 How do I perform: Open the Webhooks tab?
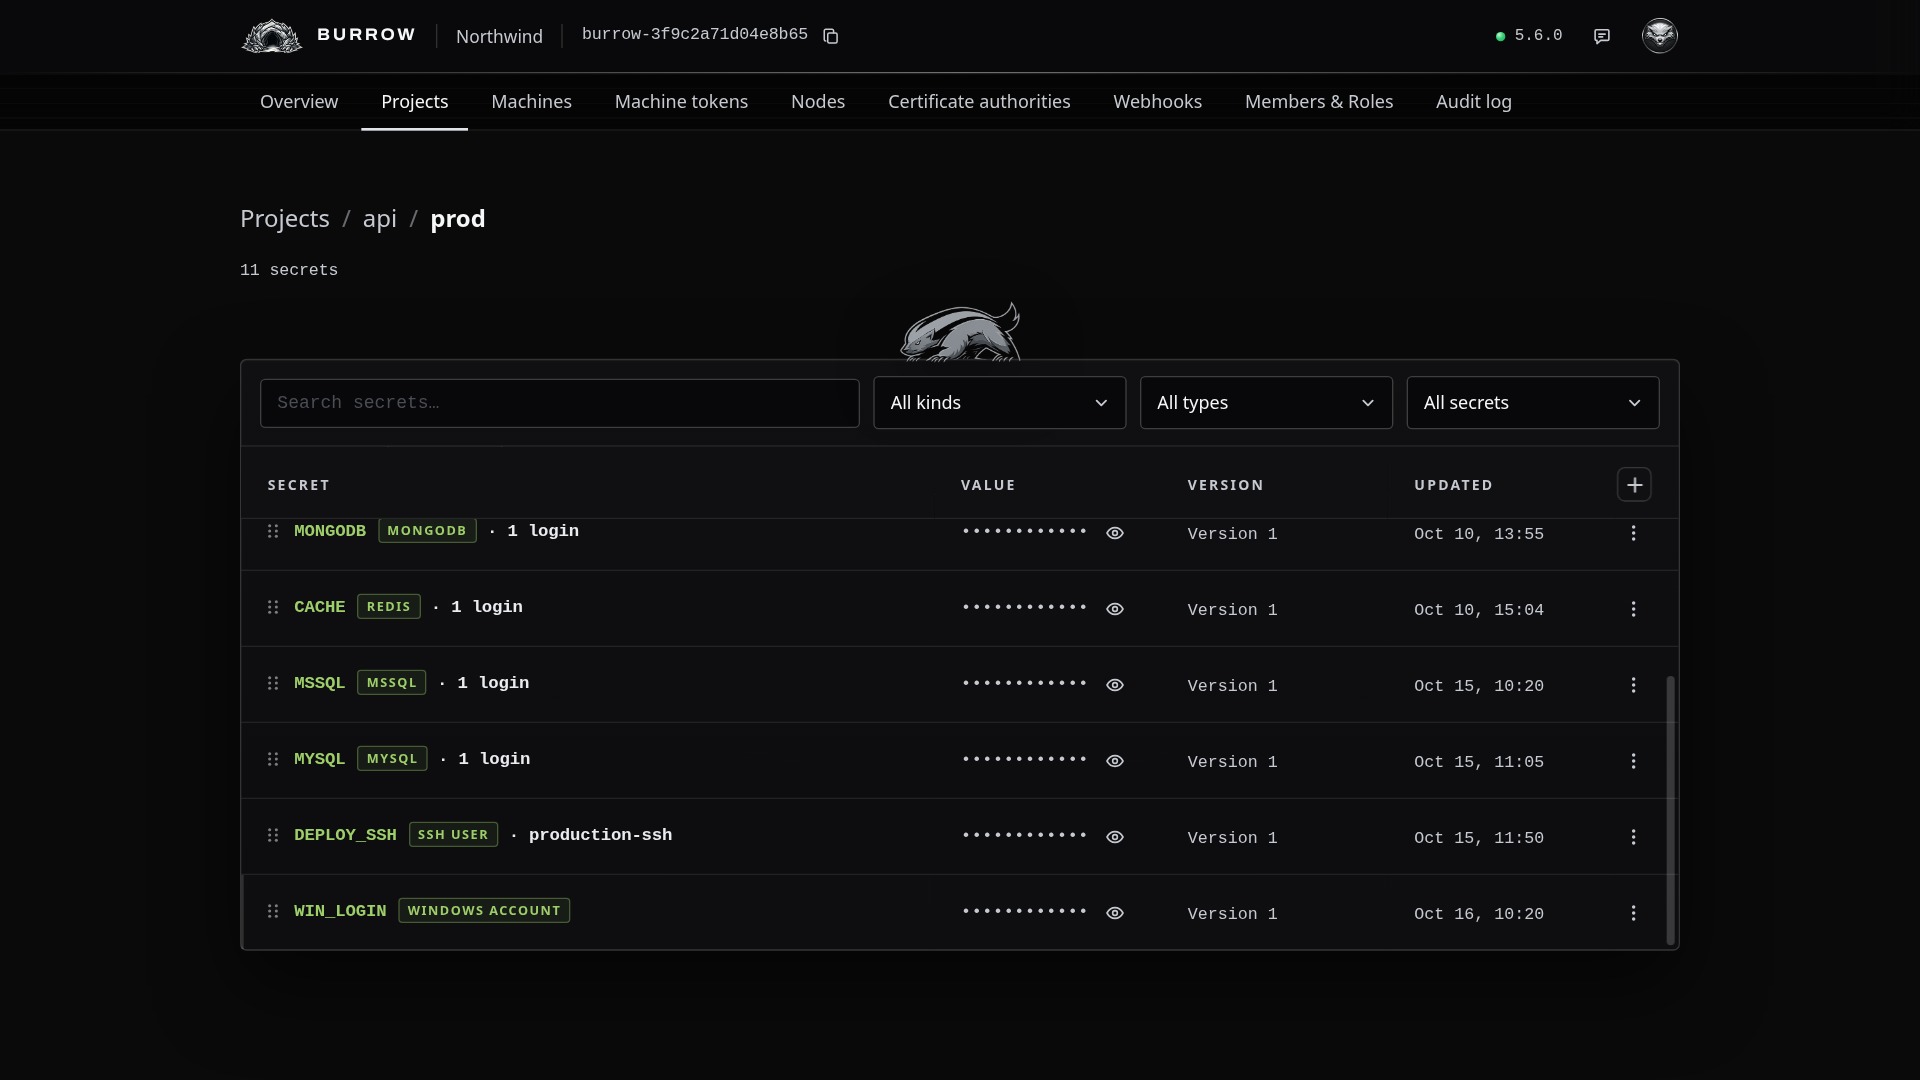point(1158,102)
